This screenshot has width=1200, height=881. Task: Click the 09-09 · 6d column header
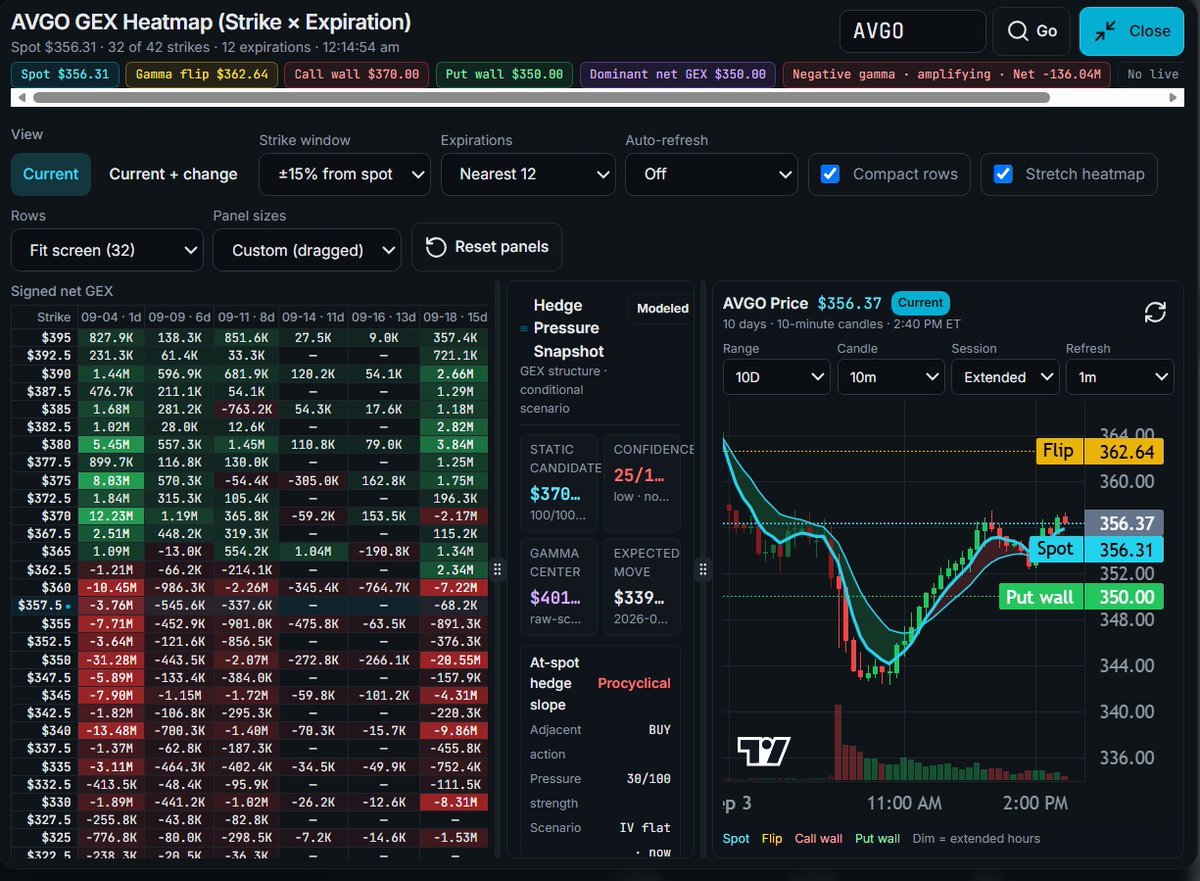pos(178,317)
